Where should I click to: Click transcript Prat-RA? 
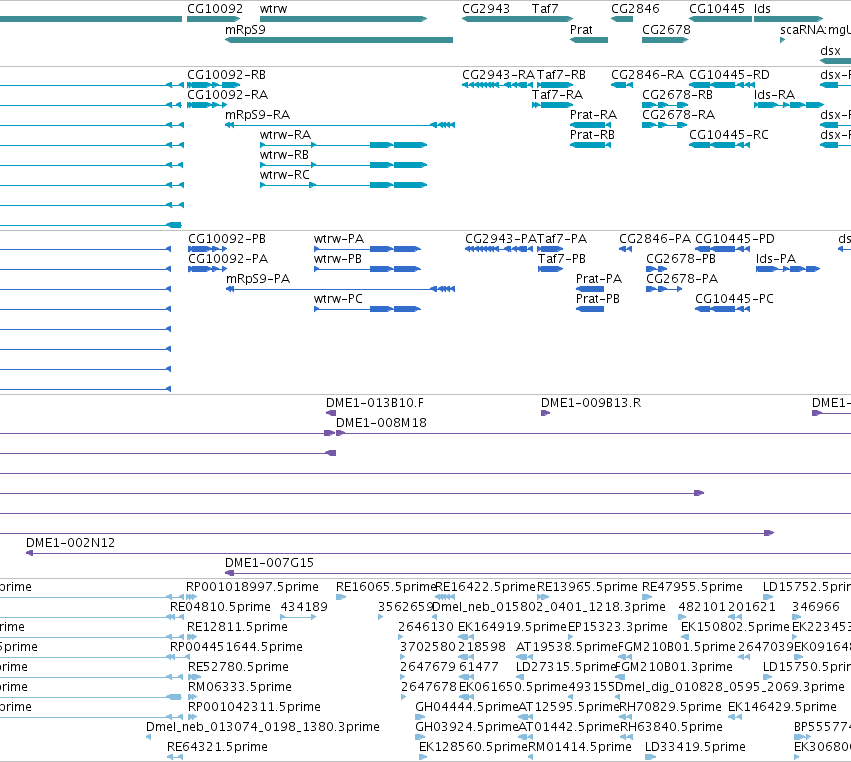593,115
